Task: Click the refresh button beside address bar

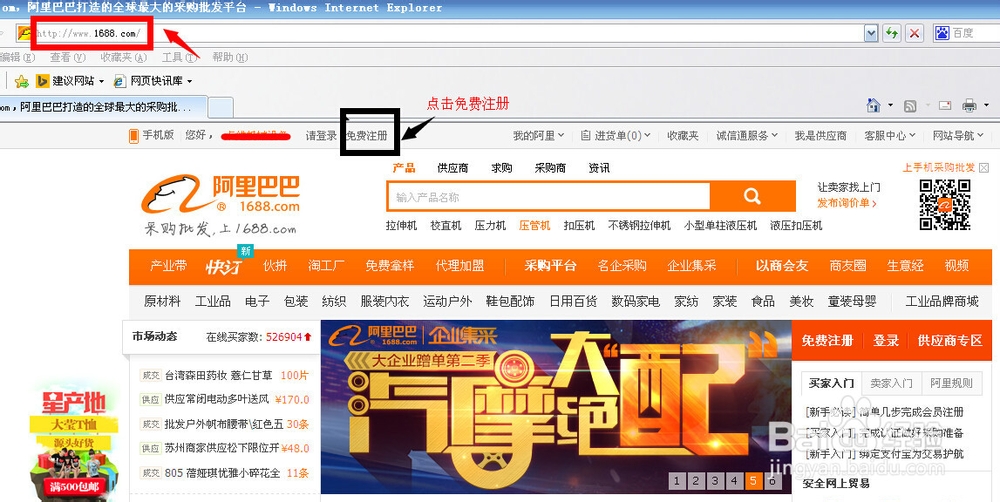Action: (892, 33)
